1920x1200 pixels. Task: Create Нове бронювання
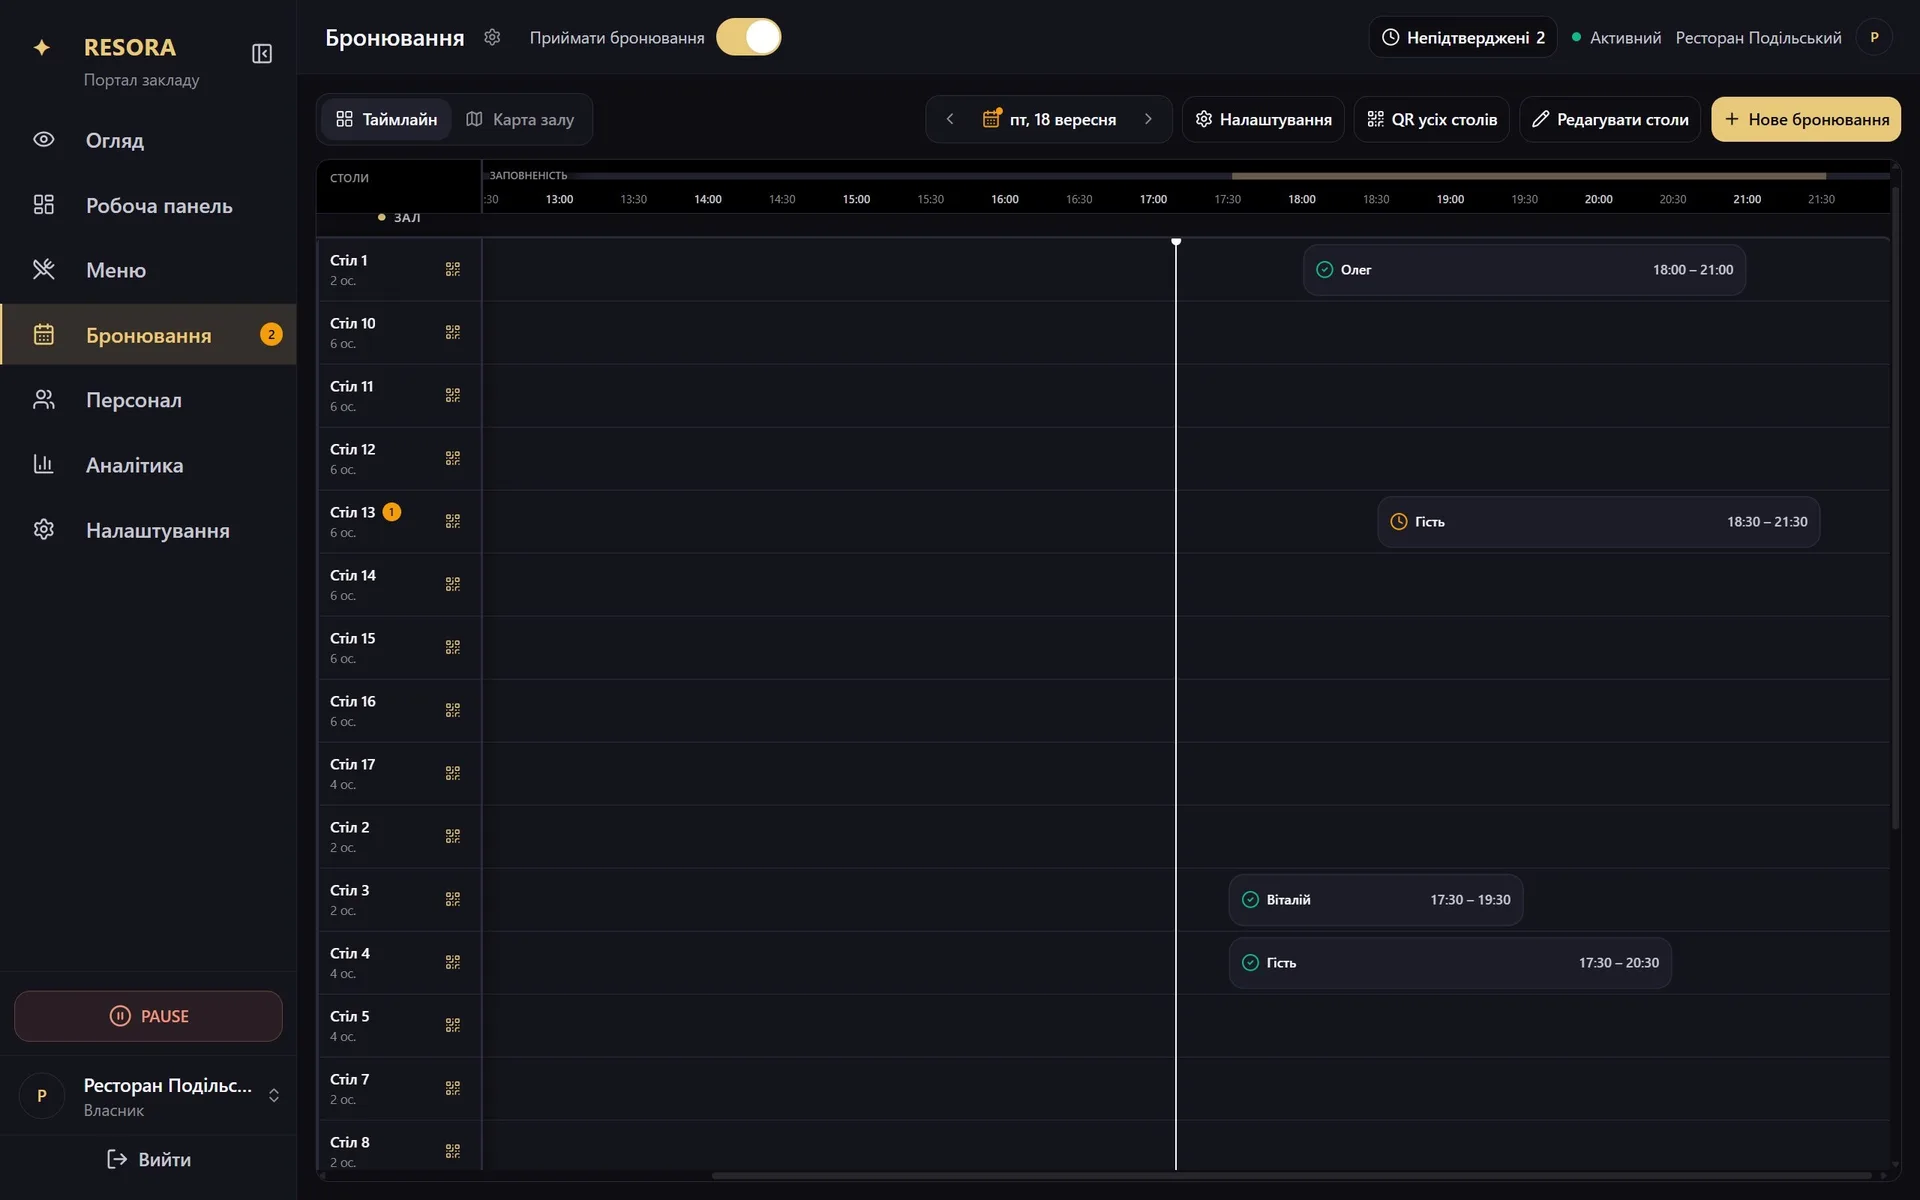[1806, 119]
